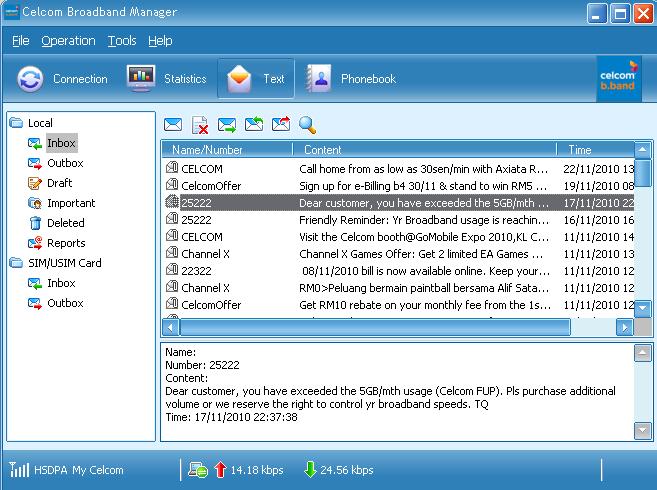Click the Local folder icon
This screenshot has width=657, height=490.
point(16,122)
